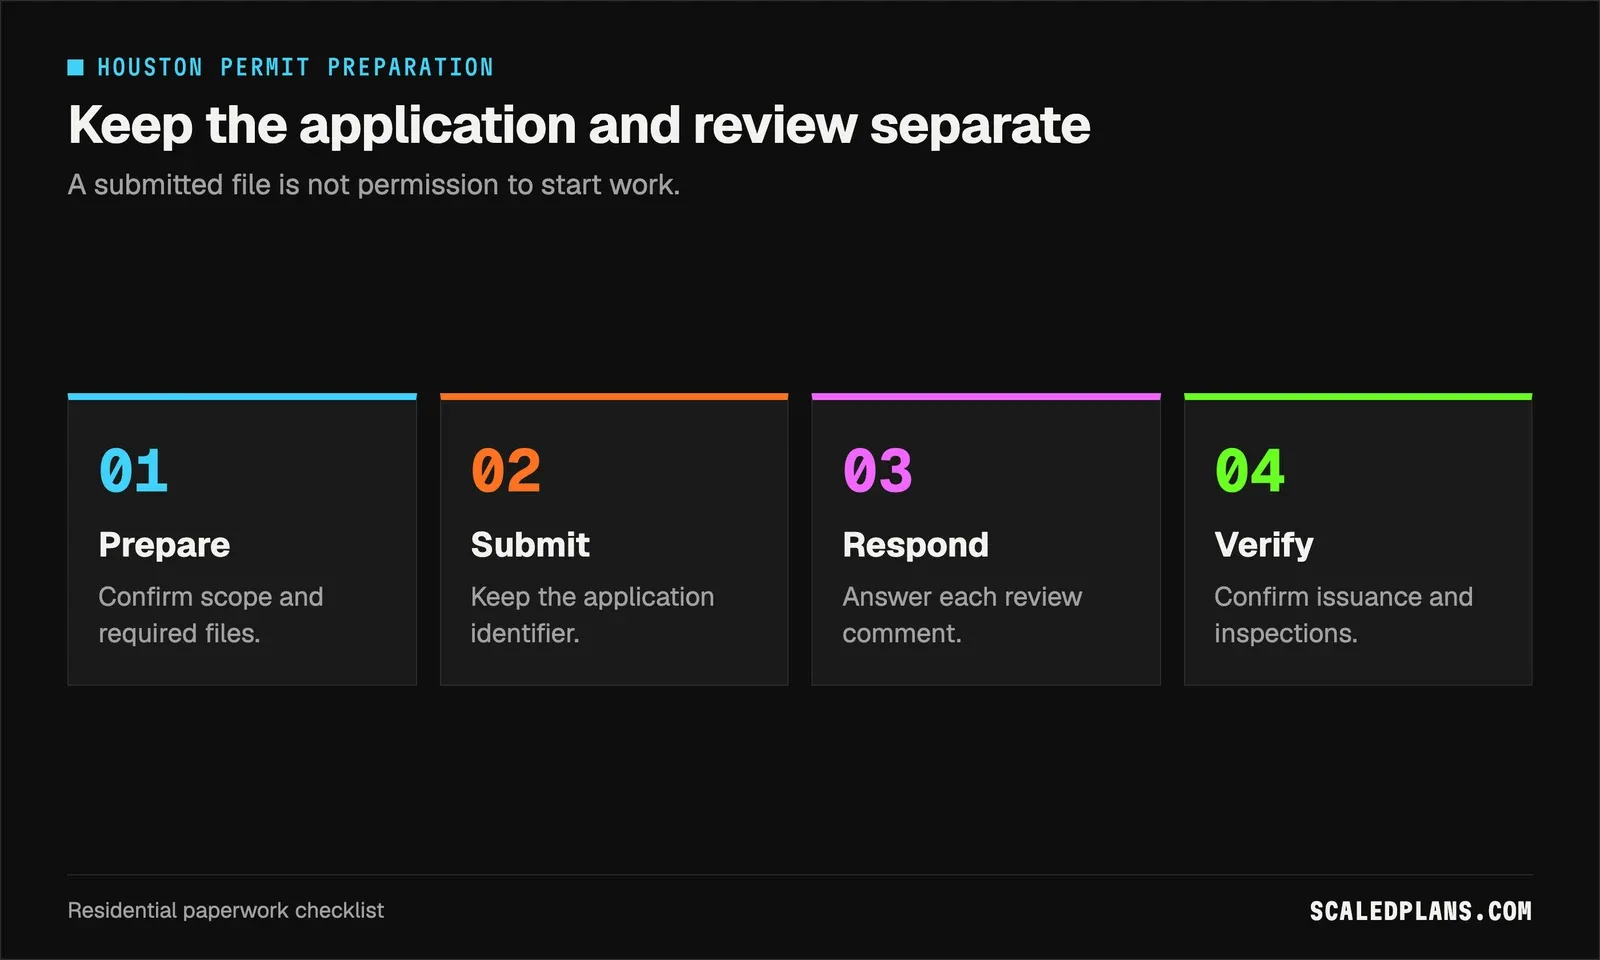This screenshot has width=1600, height=960.
Task: Click the 'Respond' step title
Action: pos(916,545)
